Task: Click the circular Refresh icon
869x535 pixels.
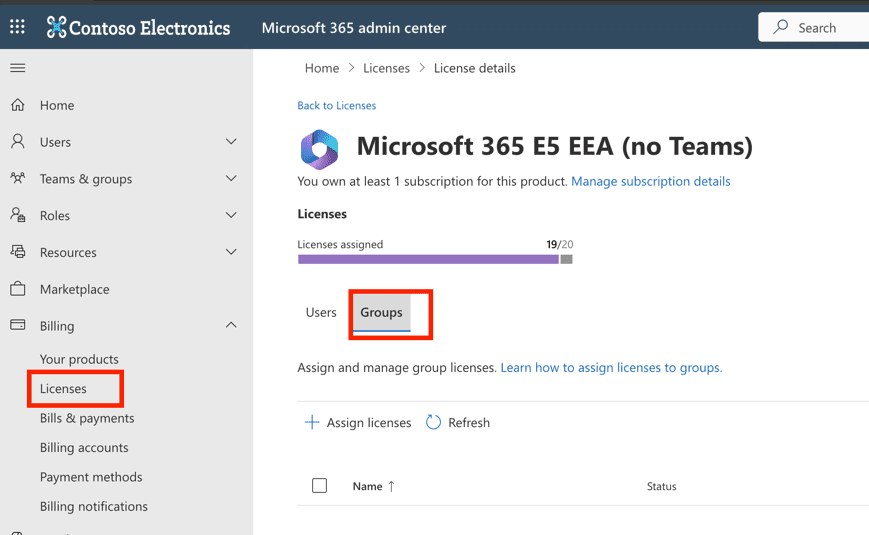Action: (433, 422)
